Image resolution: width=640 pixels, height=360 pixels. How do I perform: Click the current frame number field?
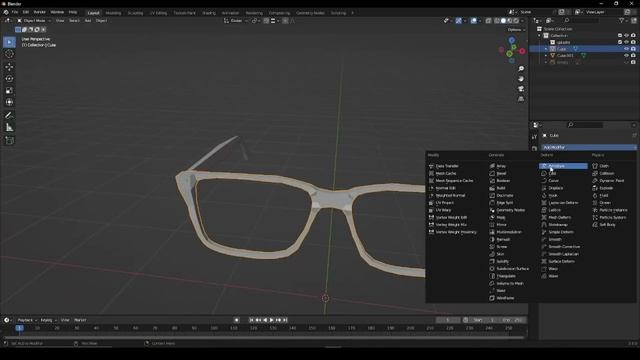point(448,320)
